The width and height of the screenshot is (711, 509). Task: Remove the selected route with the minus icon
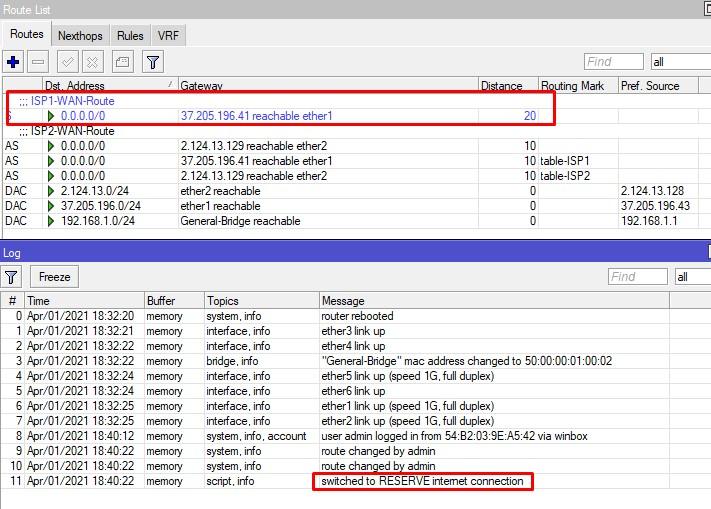point(38,62)
